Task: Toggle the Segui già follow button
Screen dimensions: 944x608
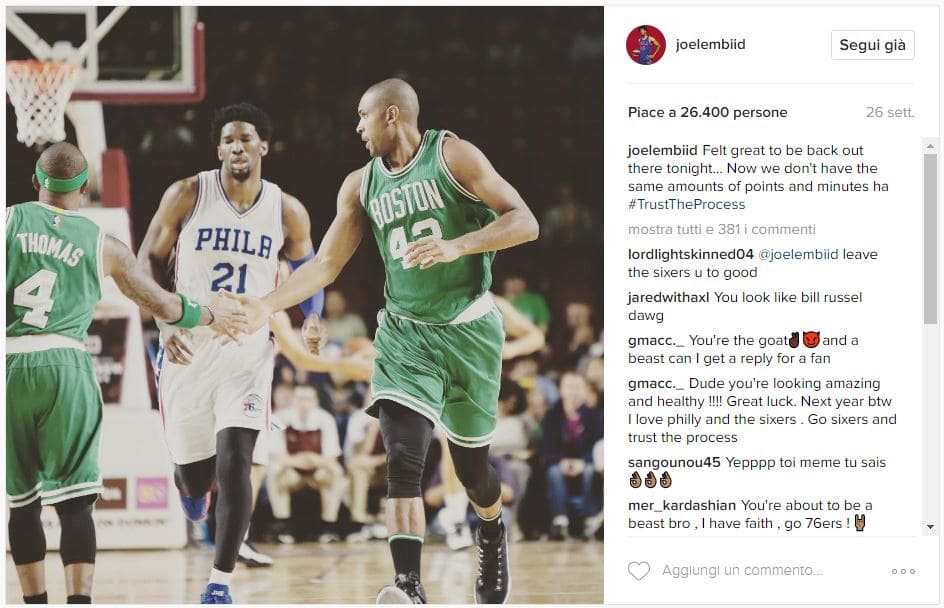Action: 872,45
